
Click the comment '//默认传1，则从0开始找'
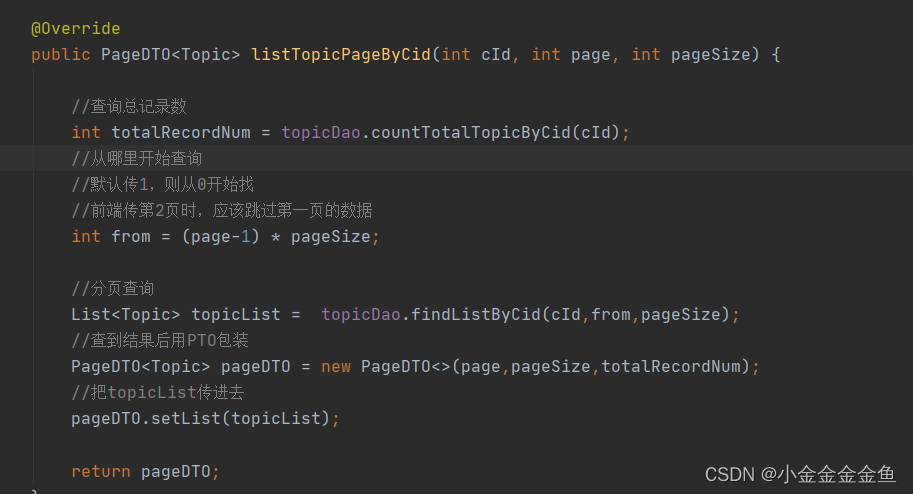162,185
